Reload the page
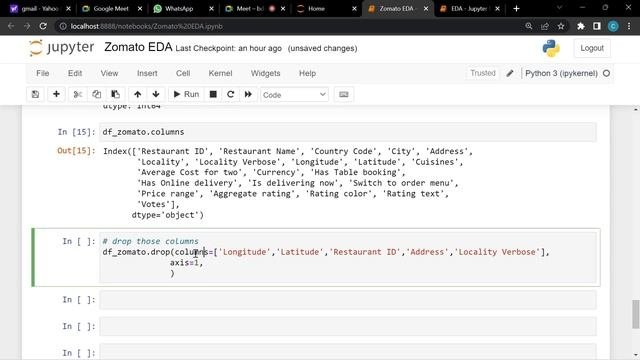The width and height of the screenshot is (640, 360). click(43, 26)
